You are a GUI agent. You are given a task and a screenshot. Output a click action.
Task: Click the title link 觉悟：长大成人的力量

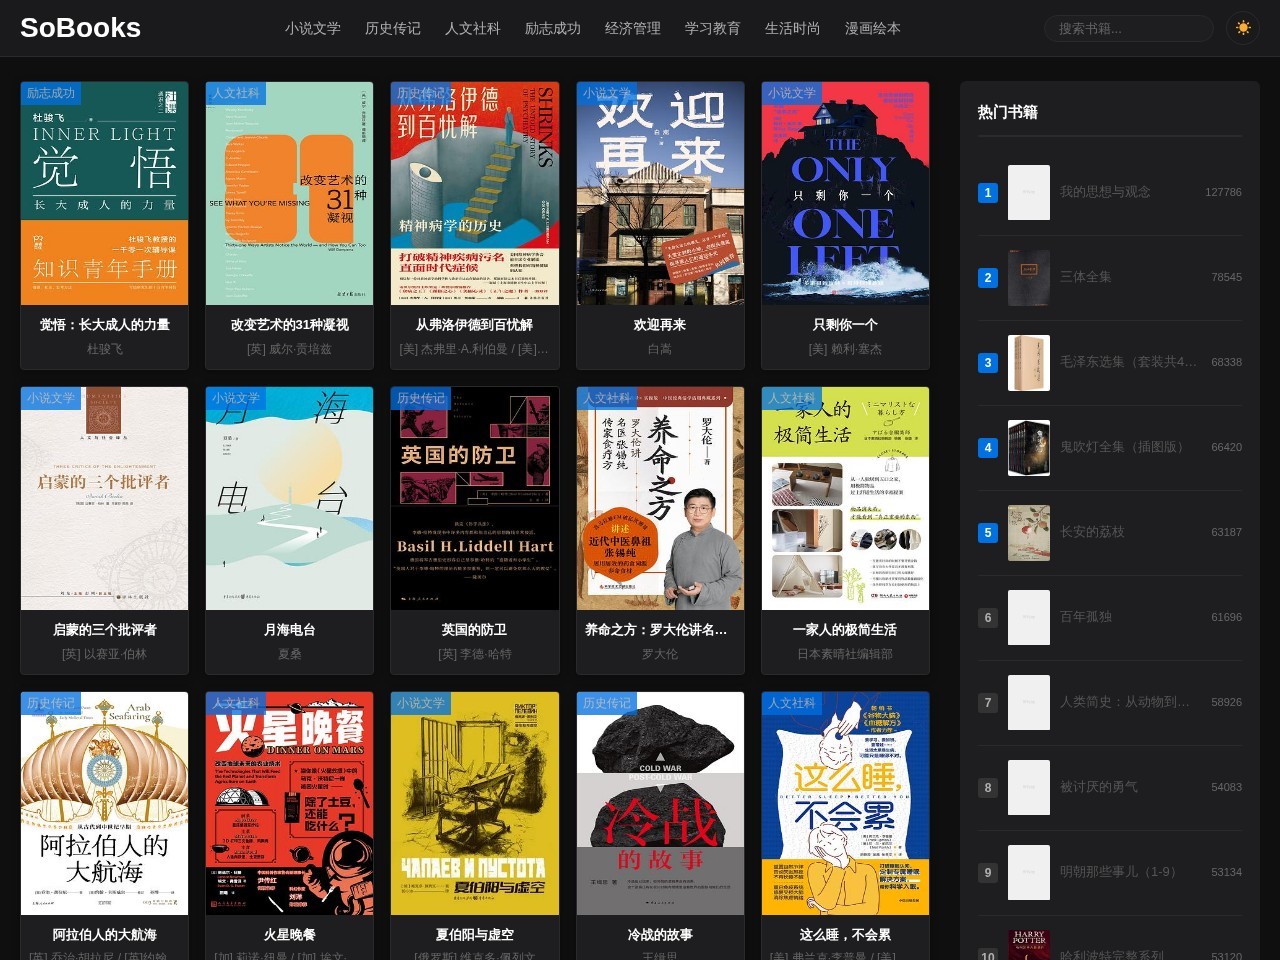click(x=105, y=325)
